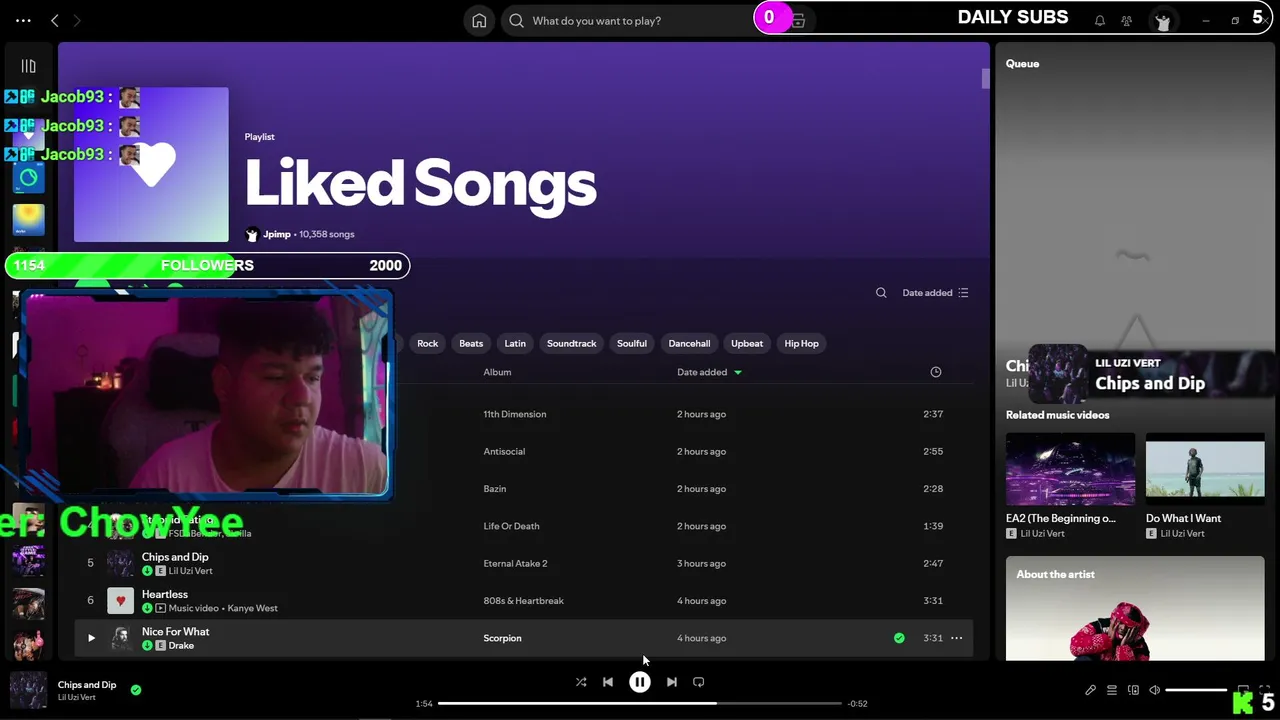Image resolution: width=1280 pixels, height=720 pixels.
Task: Toggle liked checkmark for now playing song
Action: [136, 689]
